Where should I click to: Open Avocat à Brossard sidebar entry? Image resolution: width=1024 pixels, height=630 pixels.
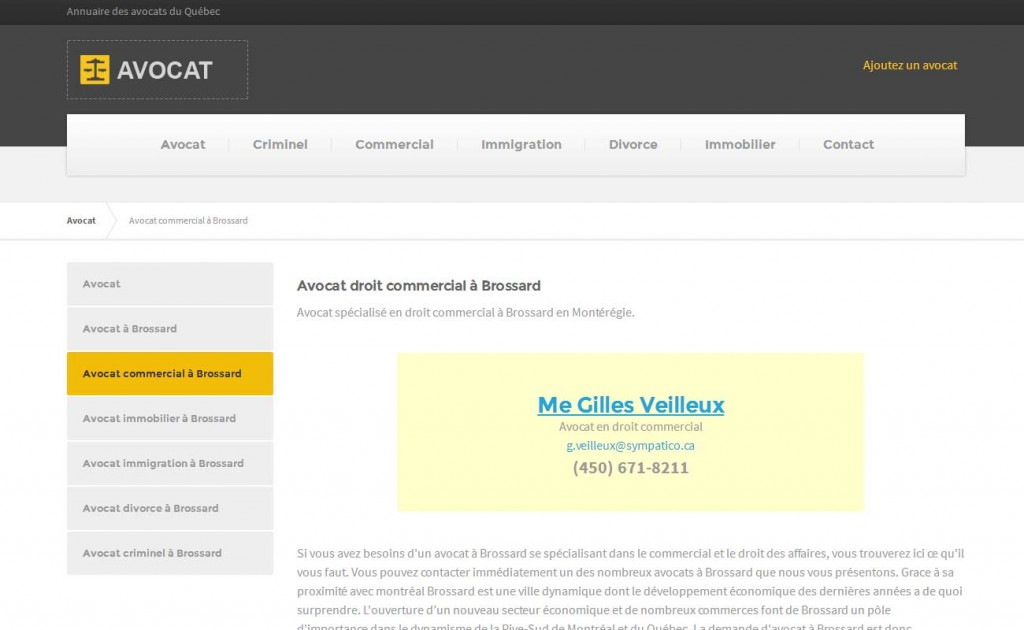pyautogui.click(x=129, y=328)
